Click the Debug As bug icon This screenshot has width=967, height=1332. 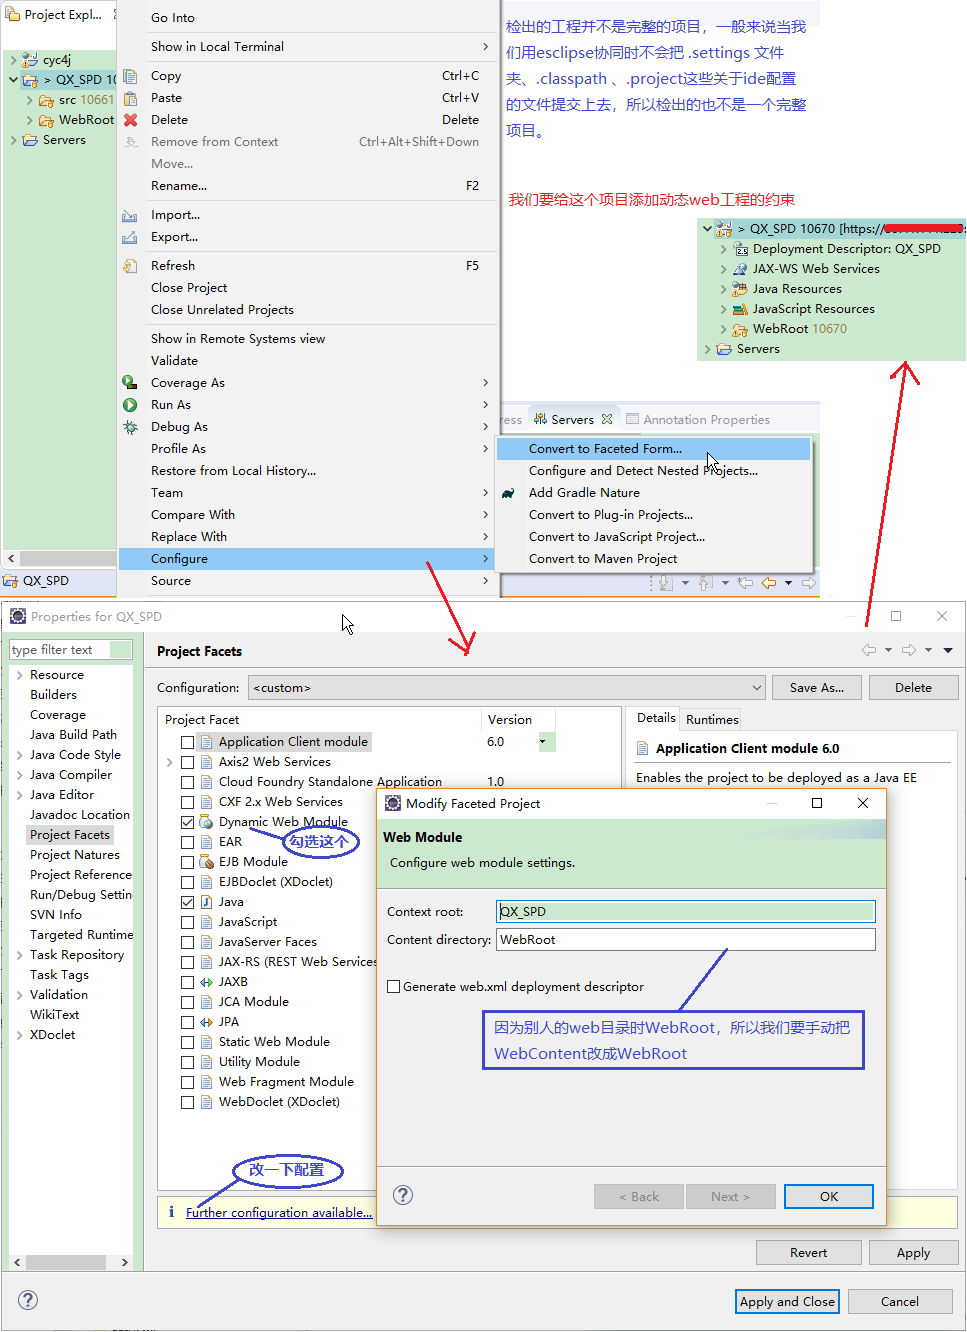130,427
